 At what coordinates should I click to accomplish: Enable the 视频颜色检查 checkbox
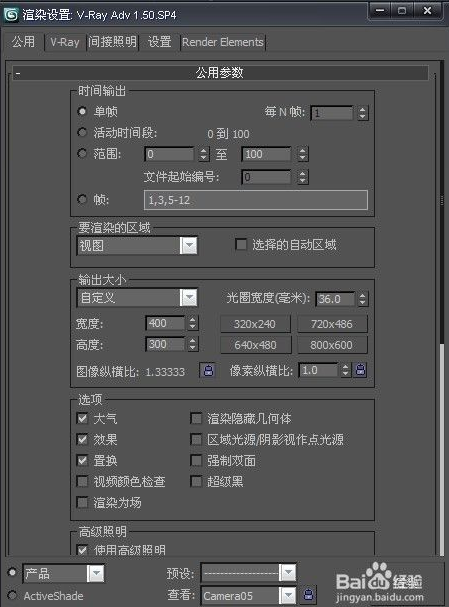click(82, 481)
